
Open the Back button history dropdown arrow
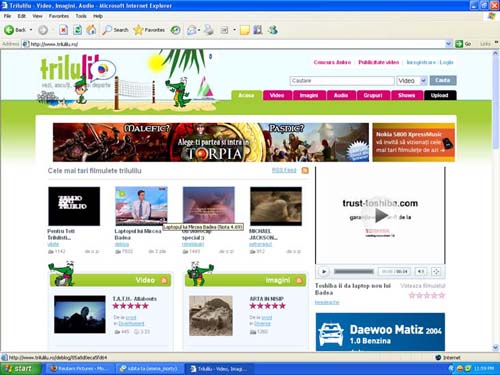(31, 30)
